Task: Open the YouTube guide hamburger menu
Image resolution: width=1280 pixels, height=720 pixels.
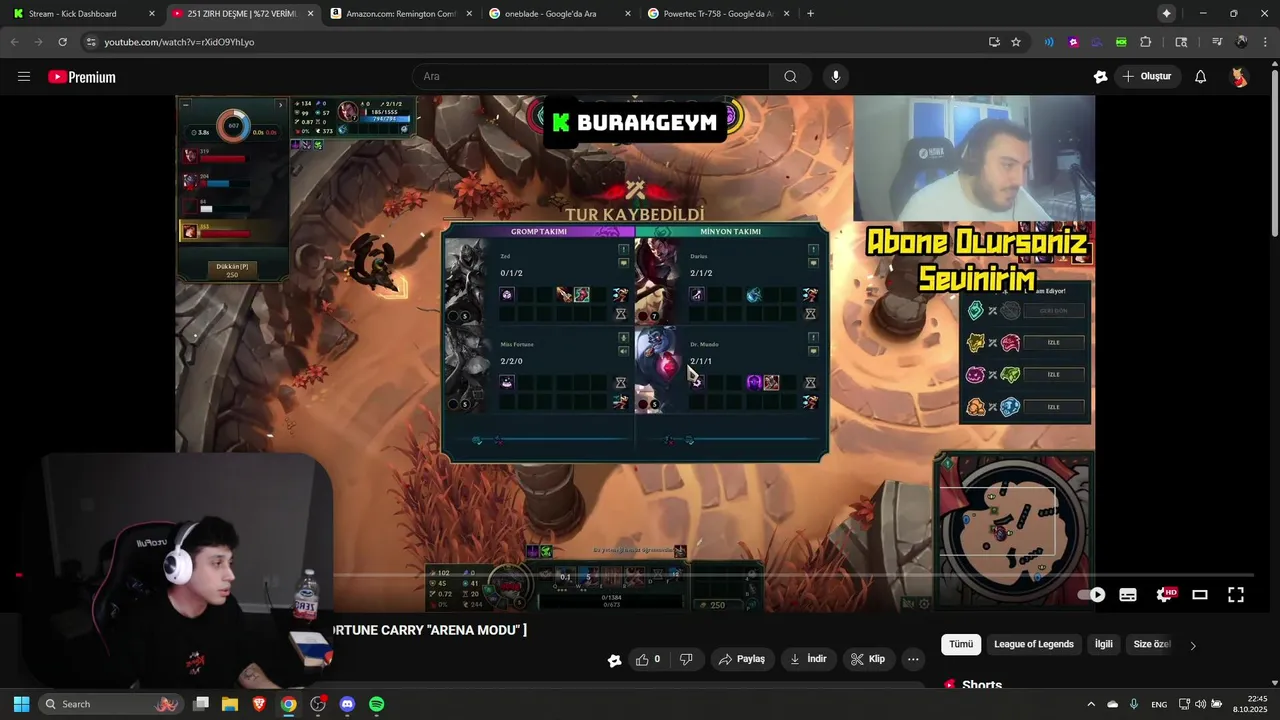Action: pyautogui.click(x=24, y=77)
